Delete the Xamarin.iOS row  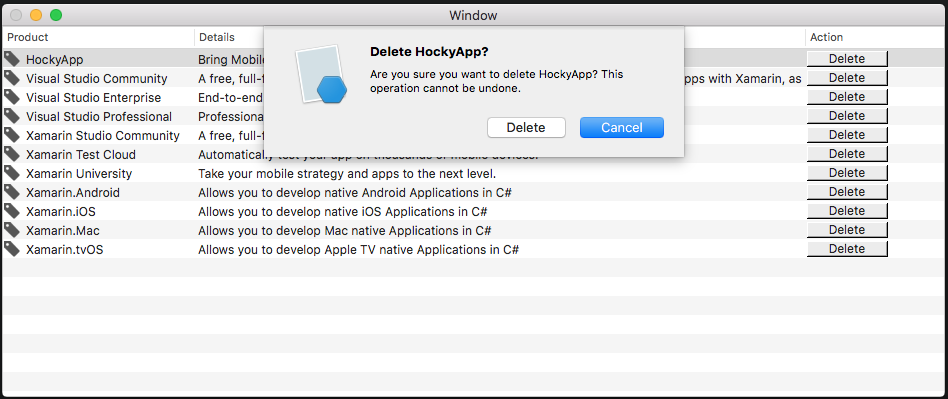click(x=847, y=211)
